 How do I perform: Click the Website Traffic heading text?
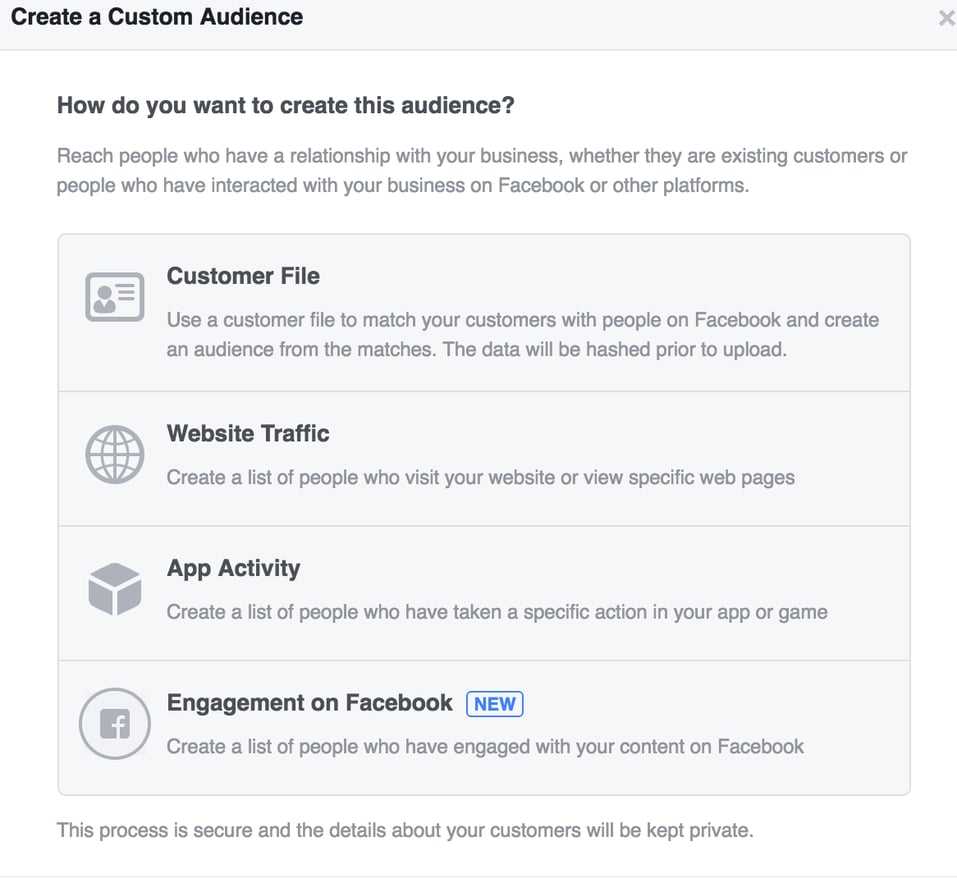(x=247, y=434)
